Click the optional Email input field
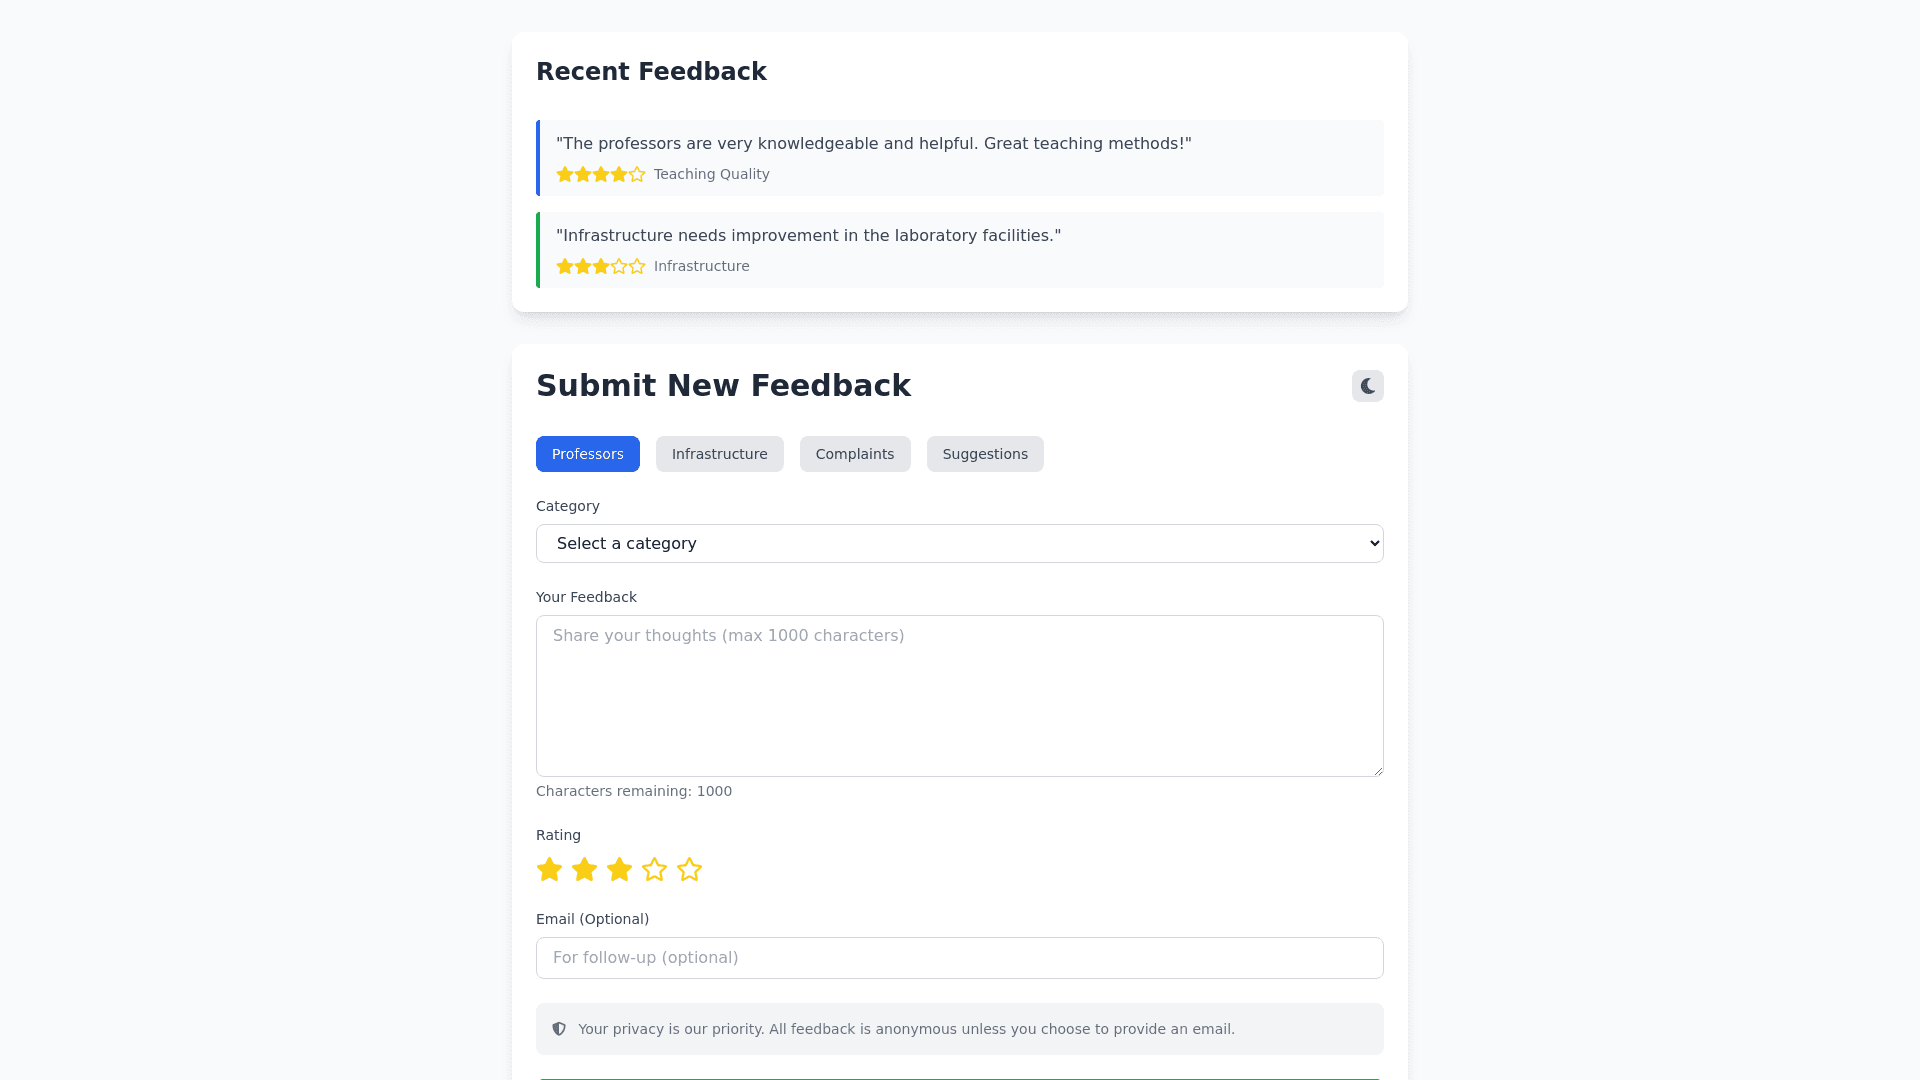The height and width of the screenshot is (1080, 1920). (x=958, y=958)
